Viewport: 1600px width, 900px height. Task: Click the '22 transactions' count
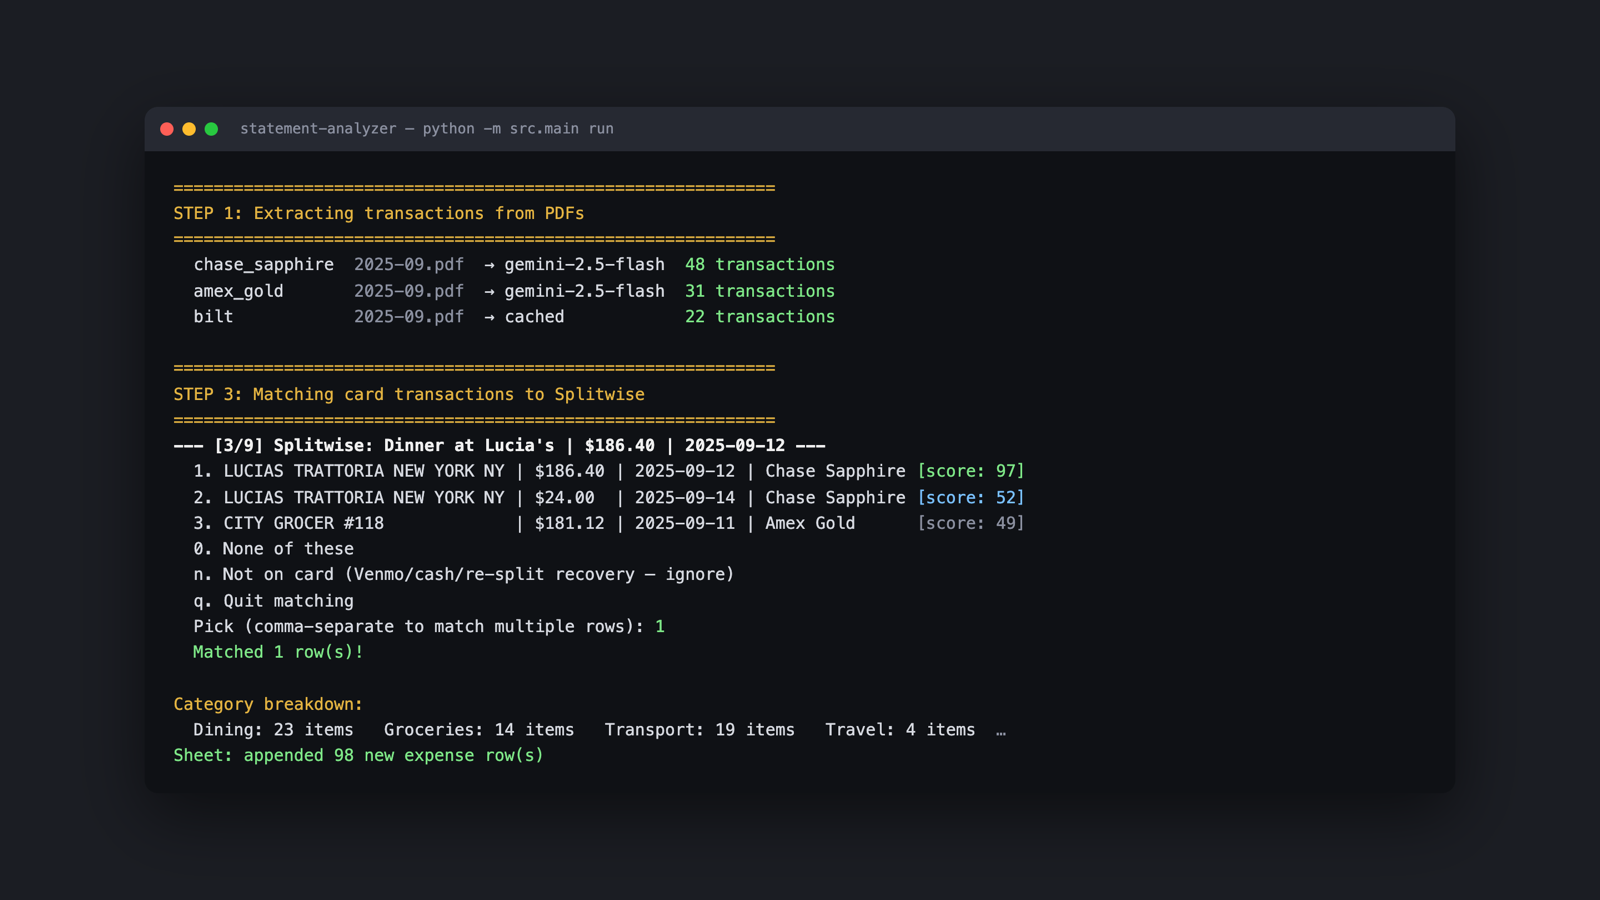click(760, 317)
